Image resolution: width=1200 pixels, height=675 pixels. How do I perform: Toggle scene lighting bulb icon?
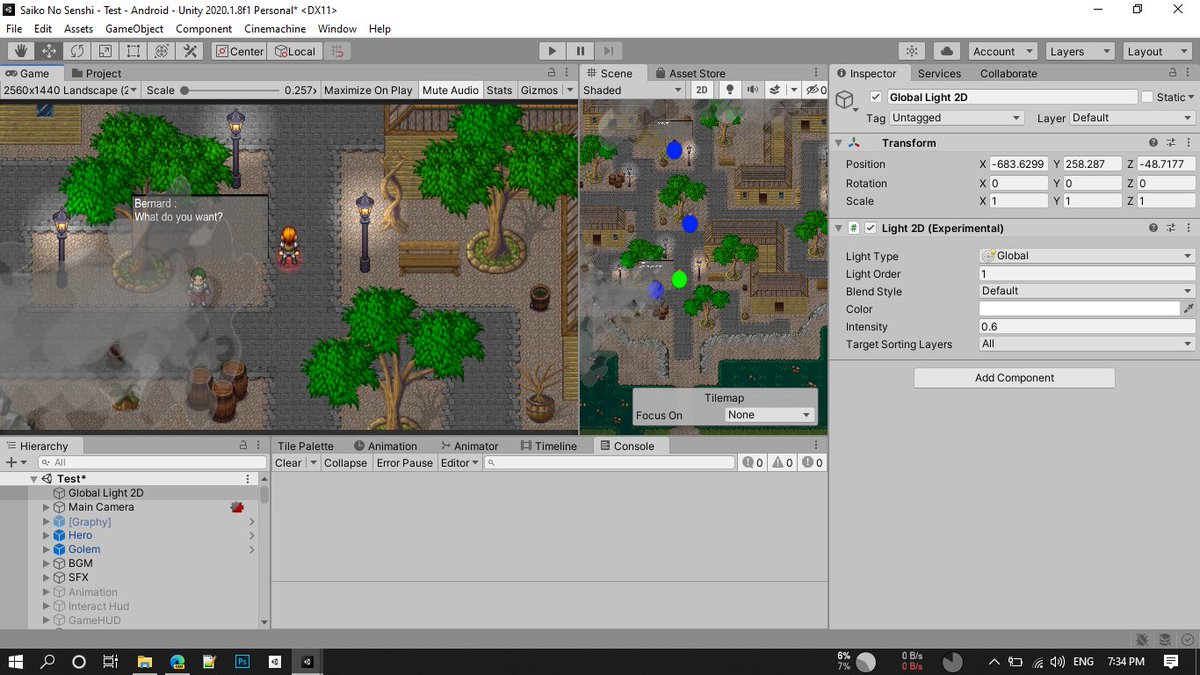coord(730,90)
